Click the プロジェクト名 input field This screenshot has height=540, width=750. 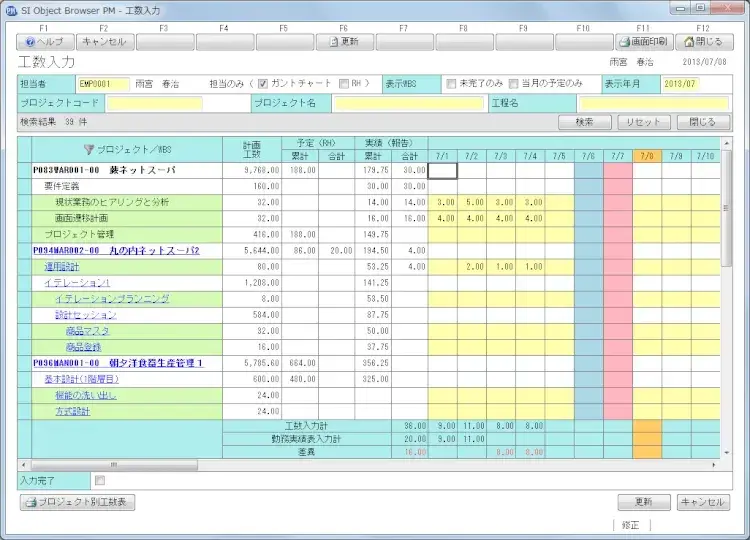point(408,103)
